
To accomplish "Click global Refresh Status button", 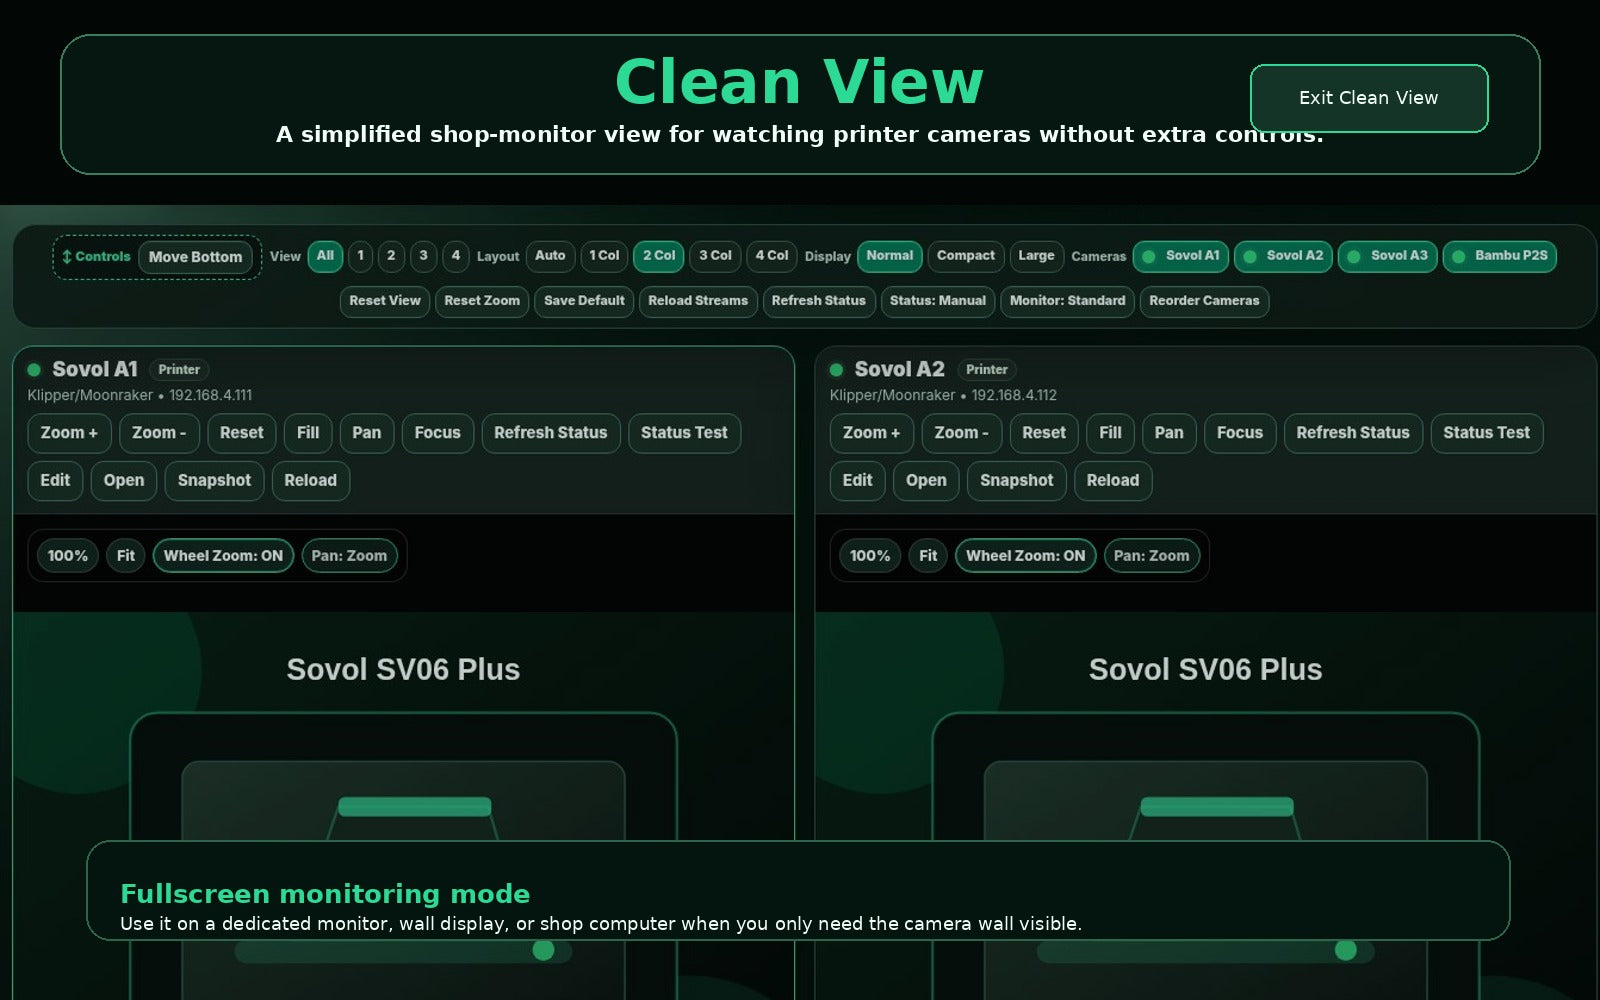I will [x=819, y=301].
